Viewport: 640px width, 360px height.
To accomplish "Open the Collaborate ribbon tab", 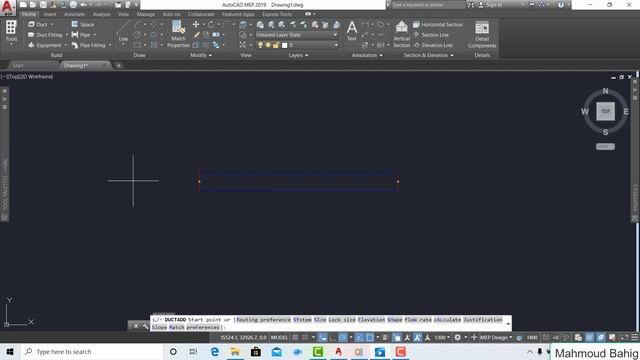I will coord(201,14).
